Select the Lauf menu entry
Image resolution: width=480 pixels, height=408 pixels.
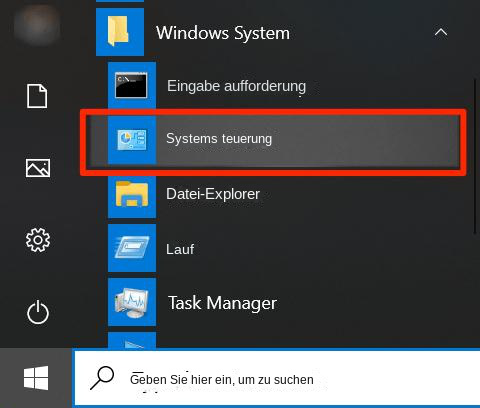180,249
